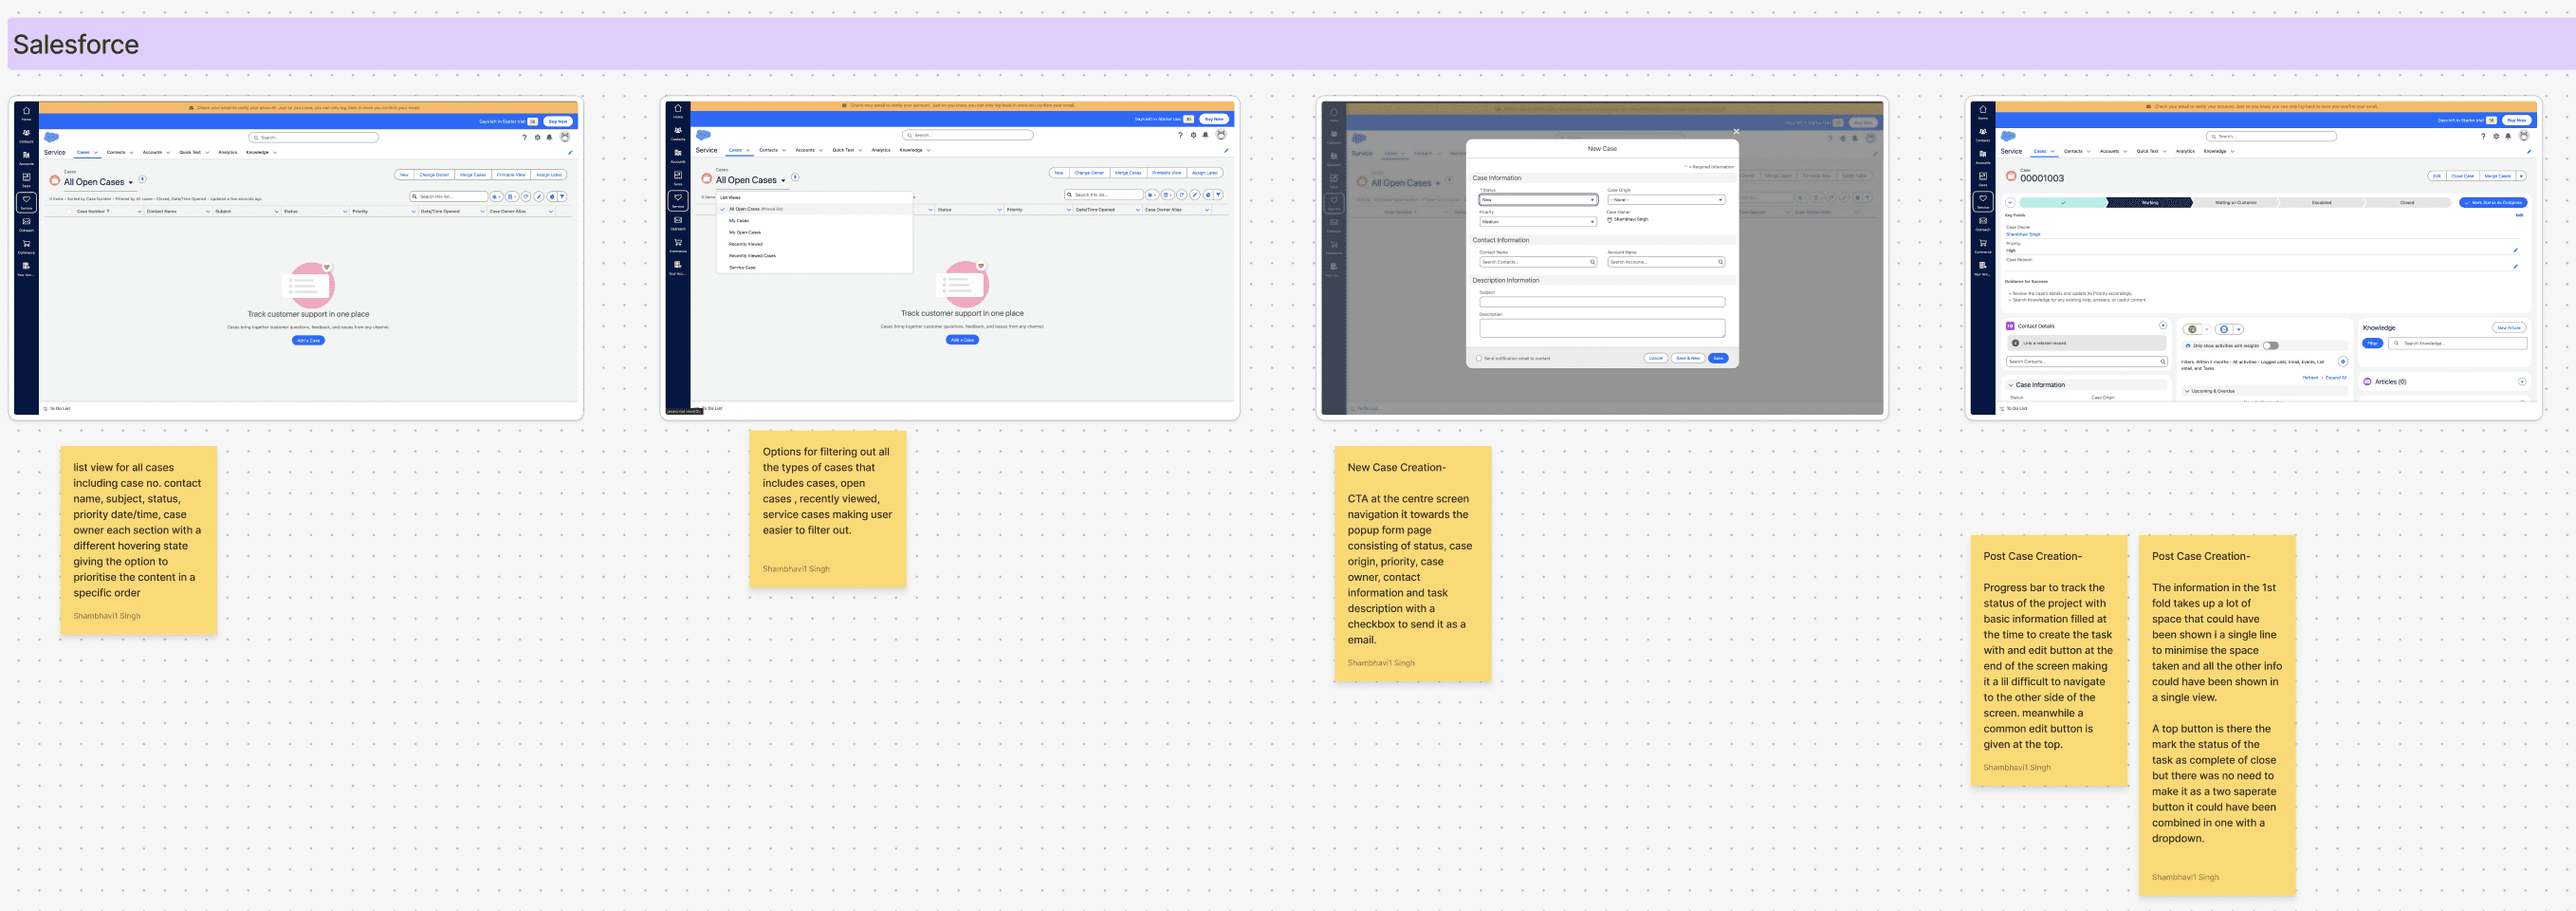The image size is (2576, 911).
Task: Open Contact Details card dropdown arrow
Action: 2163,325
